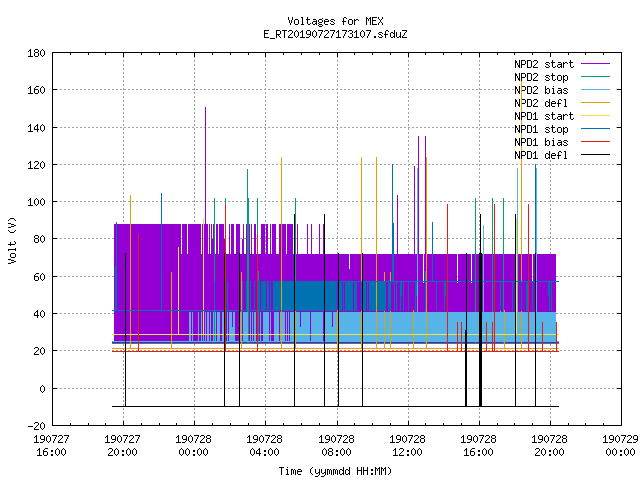Click the 'Volt (V)' y-axis label
The height and width of the screenshot is (480, 640).
pyautogui.click(x=12, y=240)
